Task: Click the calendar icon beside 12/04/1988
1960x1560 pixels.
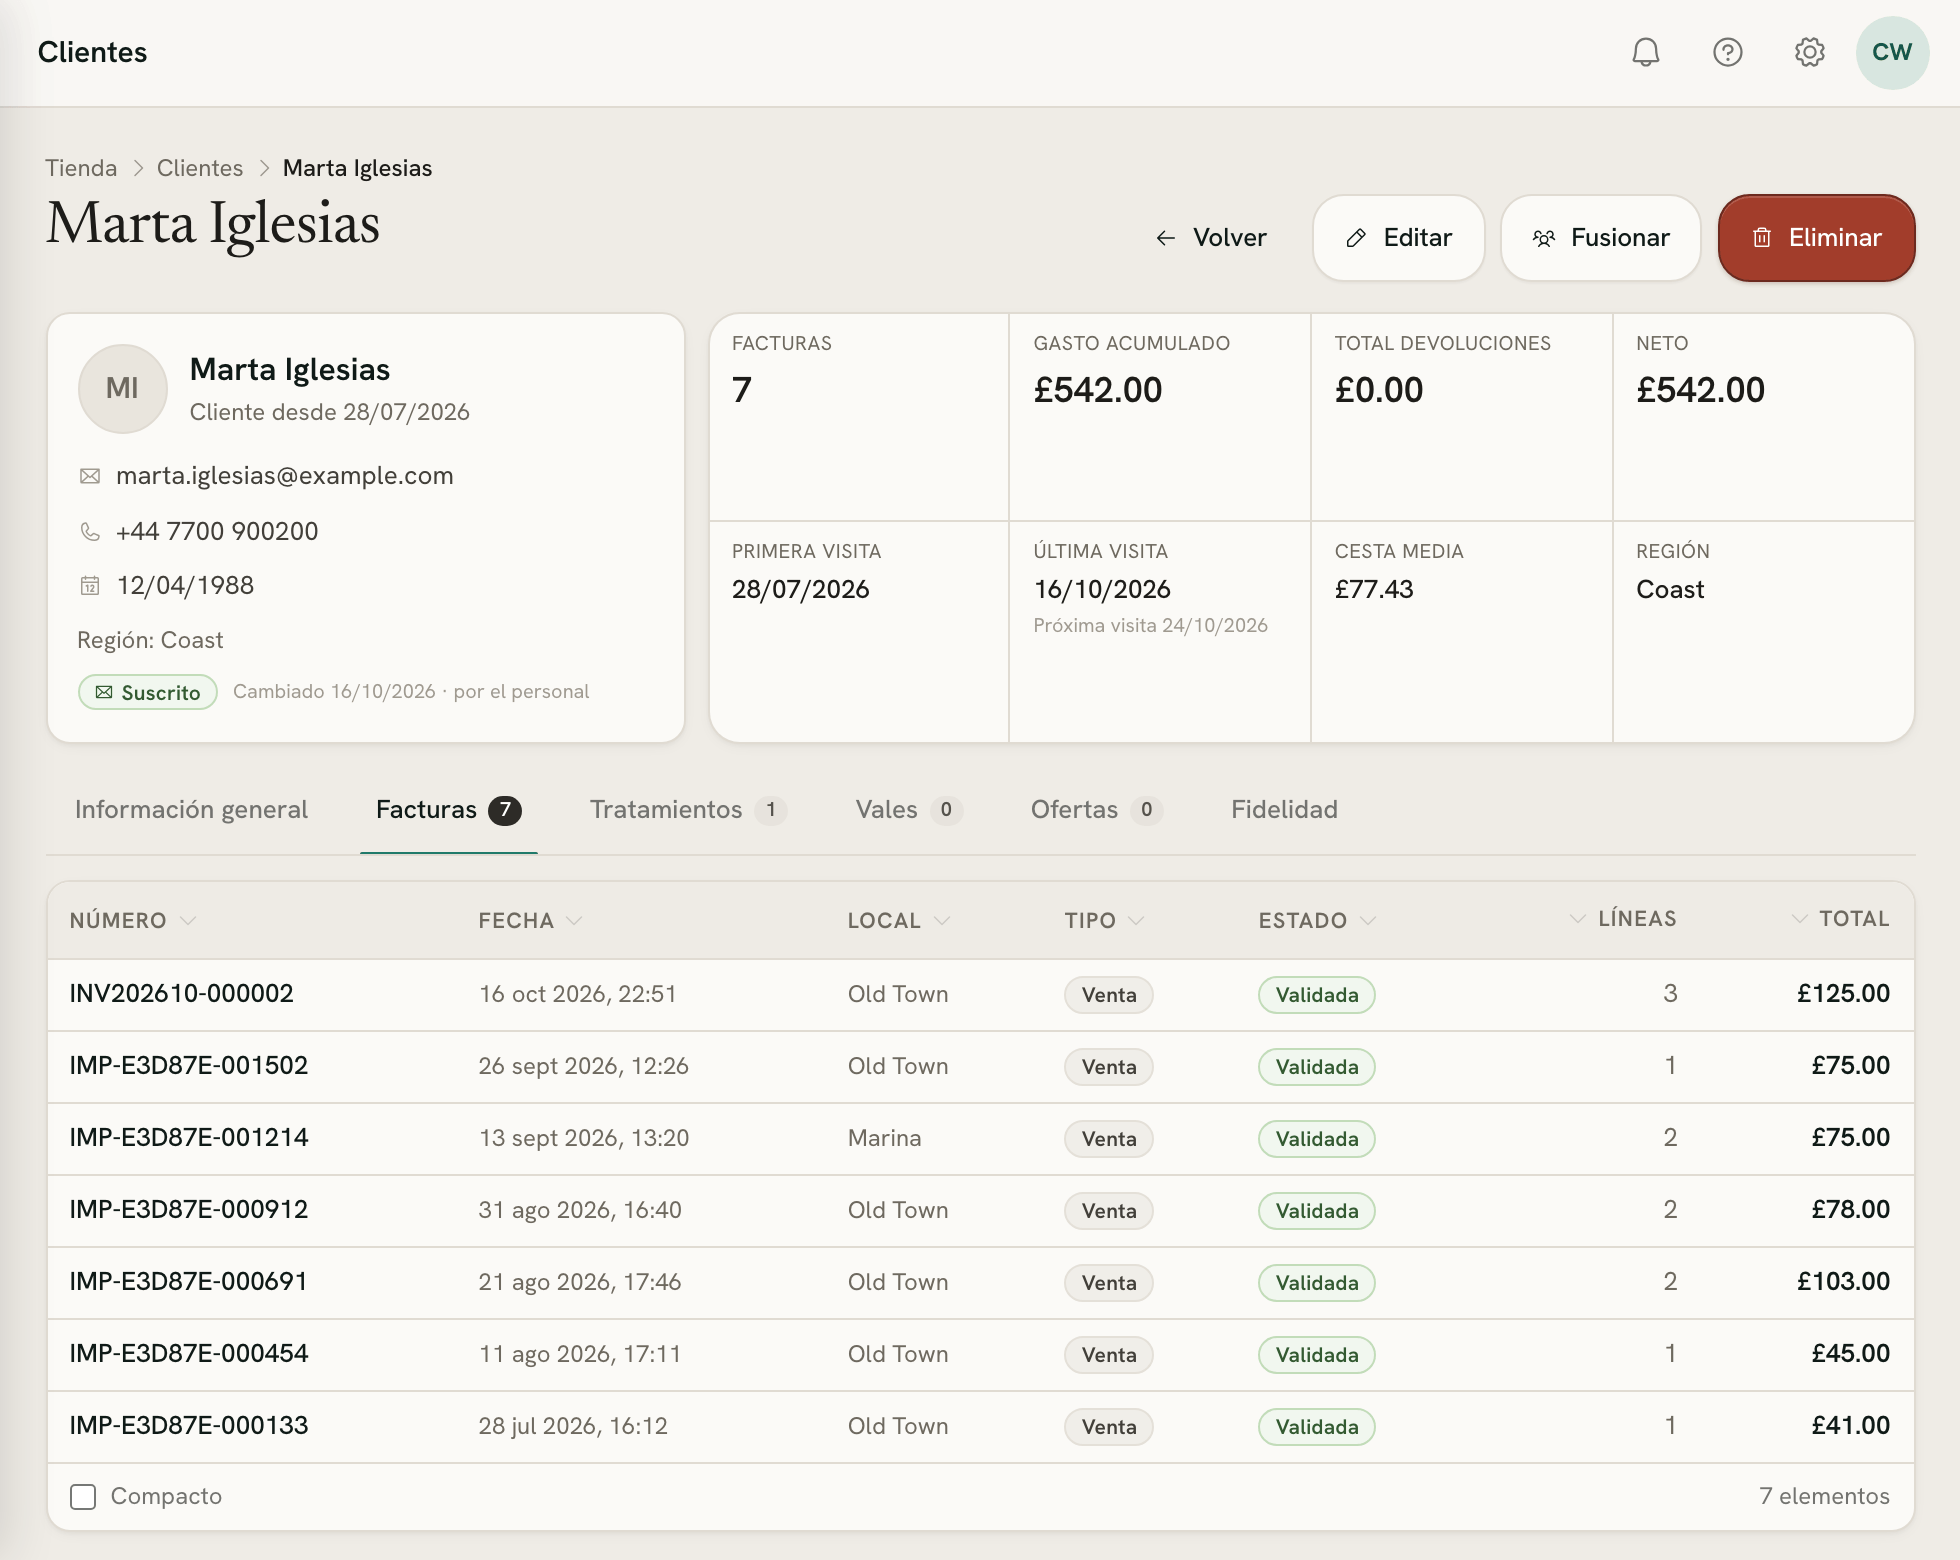Action: [90, 586]
